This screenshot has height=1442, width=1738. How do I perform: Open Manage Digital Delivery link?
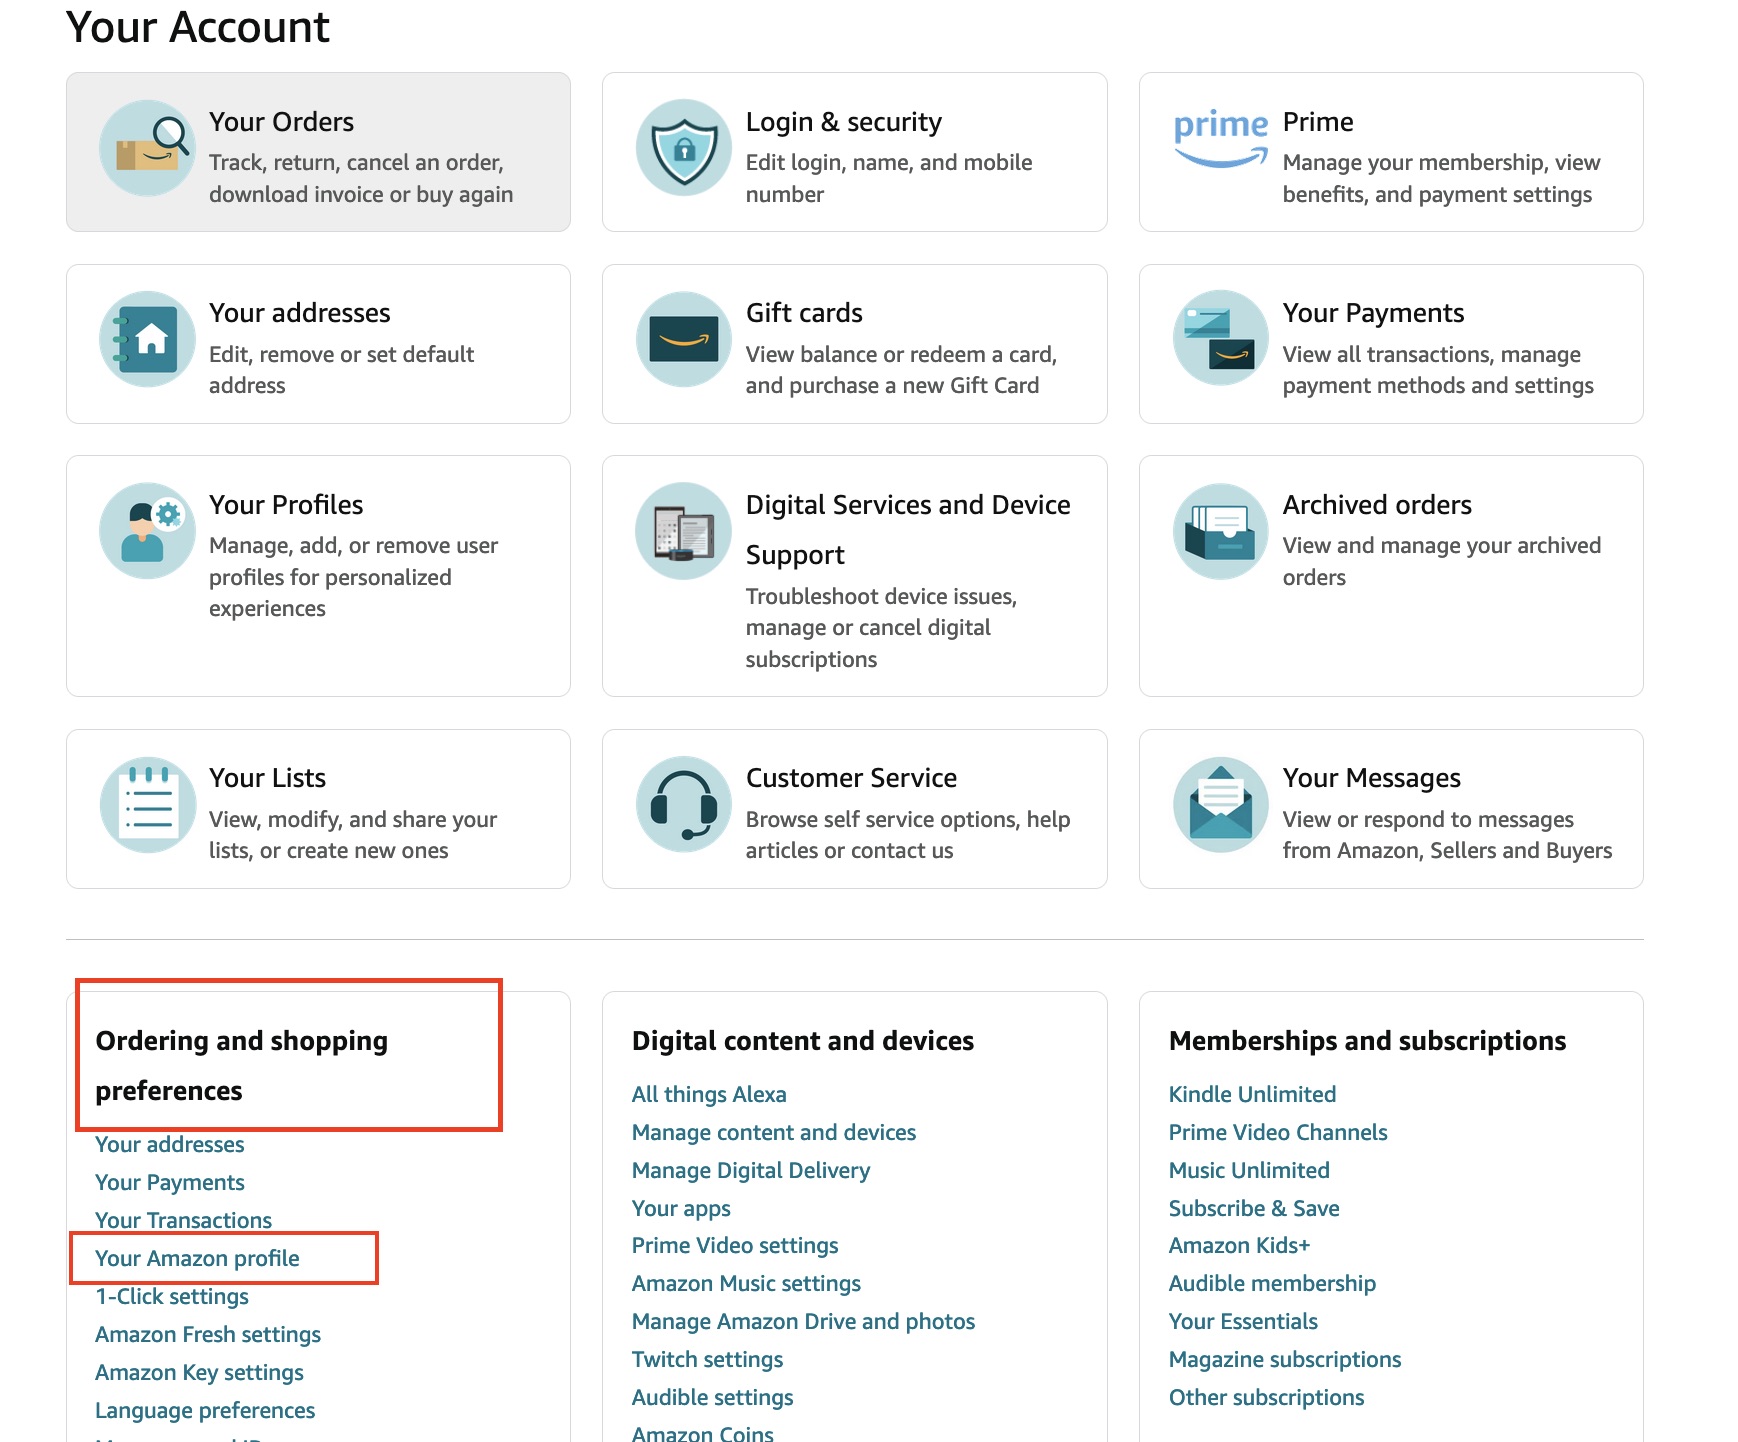click(750, 1170)
